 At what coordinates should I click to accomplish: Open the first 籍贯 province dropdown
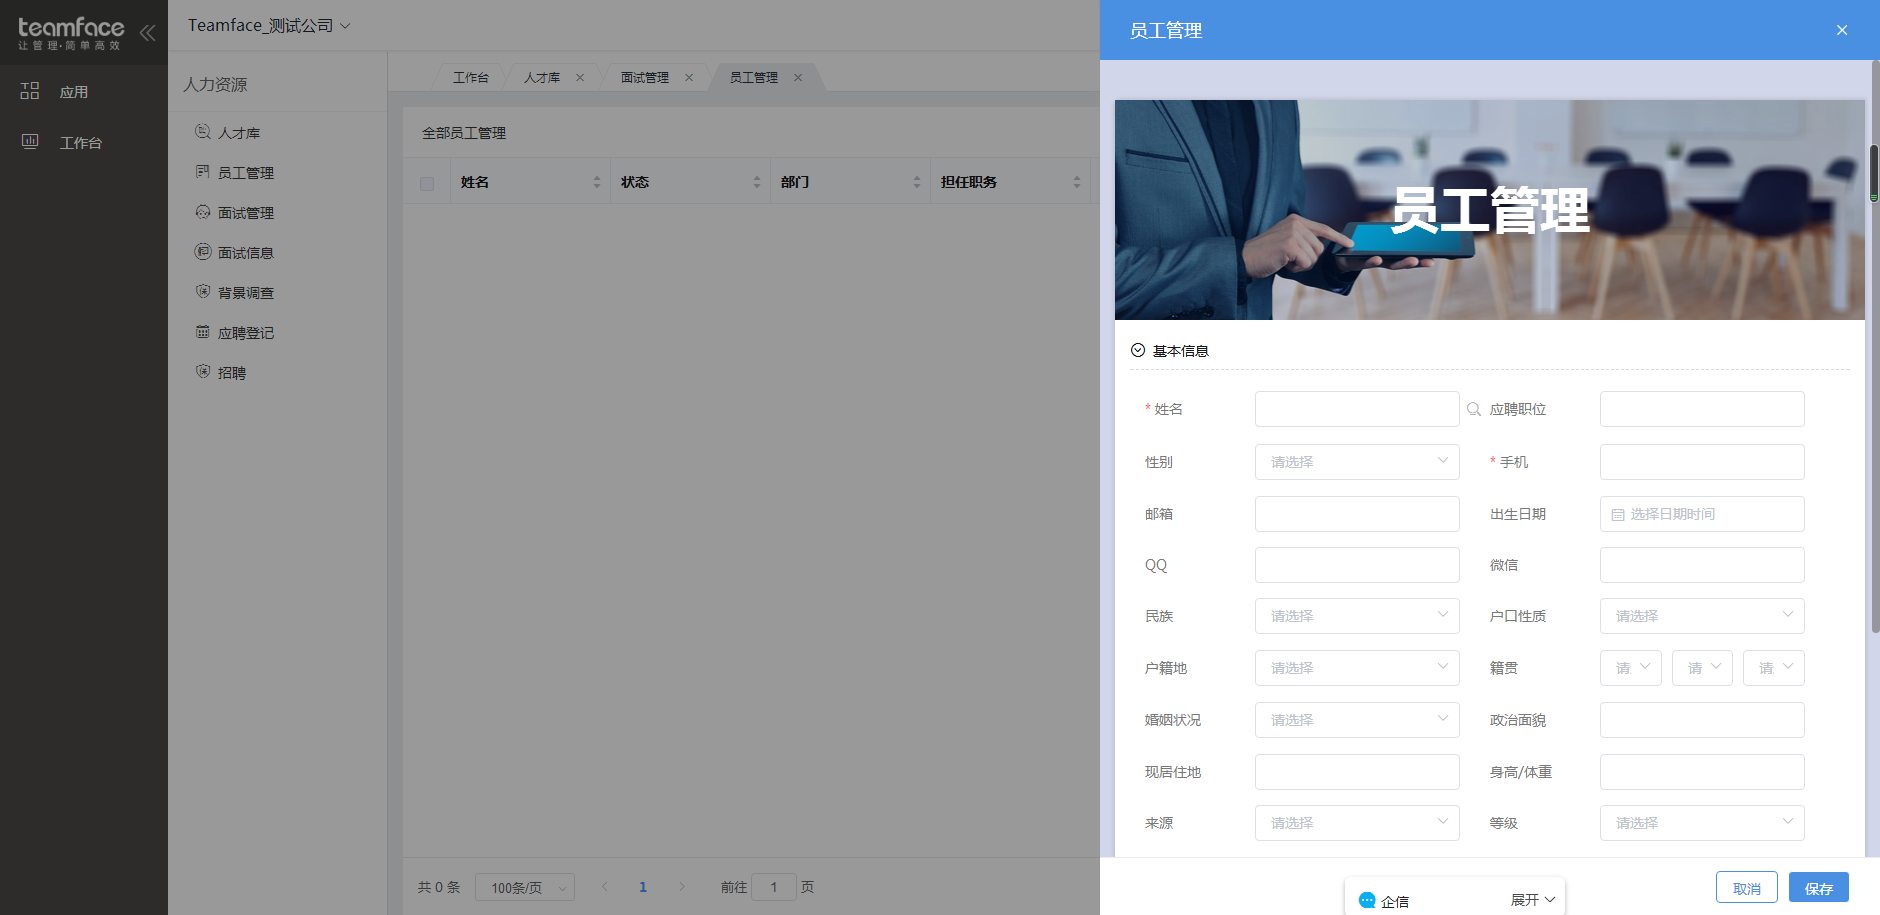1631,668
